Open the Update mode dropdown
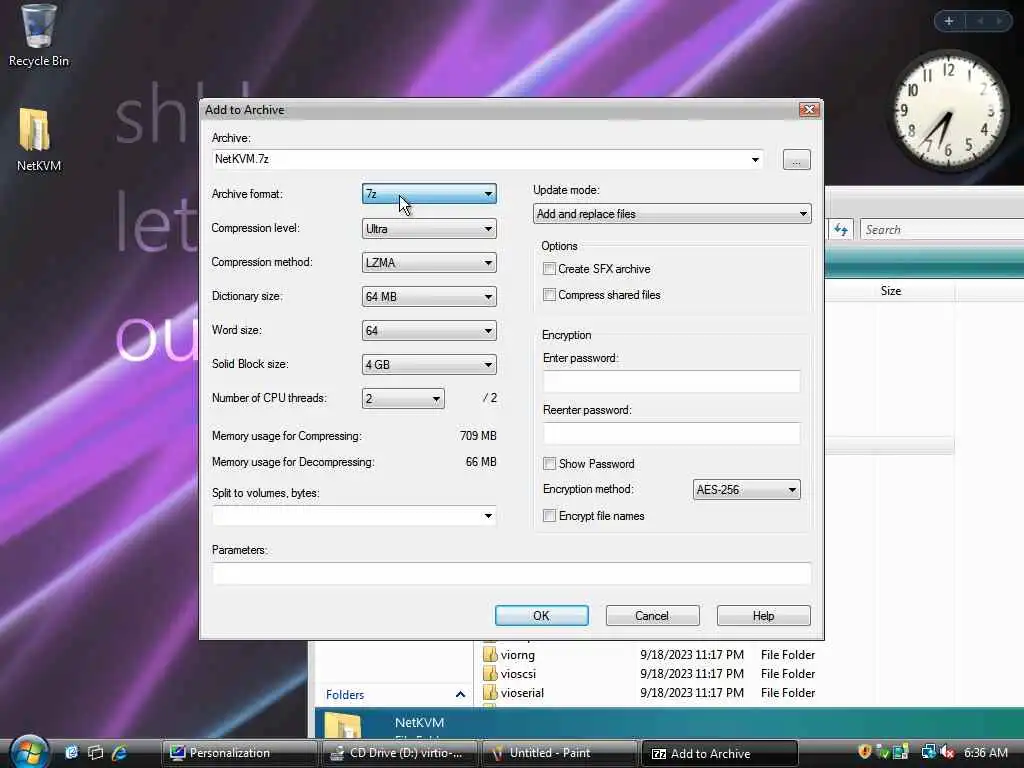 point(672,214)
